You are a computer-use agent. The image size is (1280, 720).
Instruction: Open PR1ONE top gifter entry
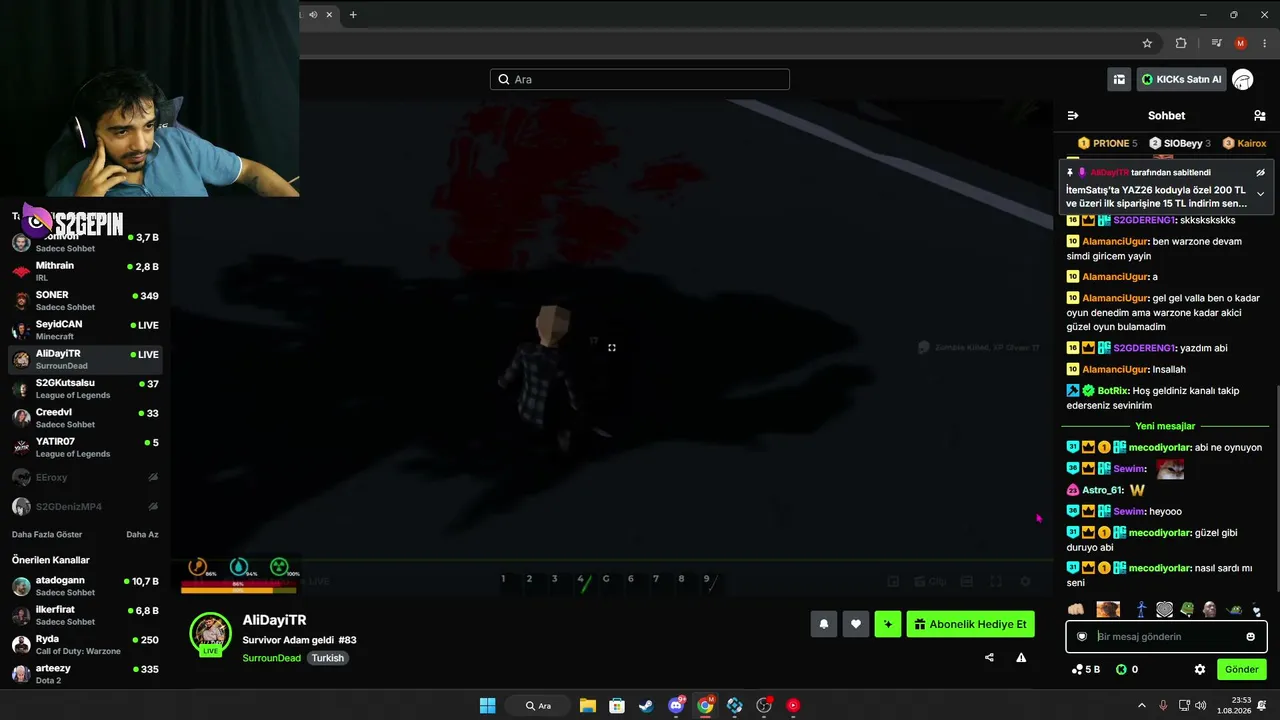[1107, 143]
